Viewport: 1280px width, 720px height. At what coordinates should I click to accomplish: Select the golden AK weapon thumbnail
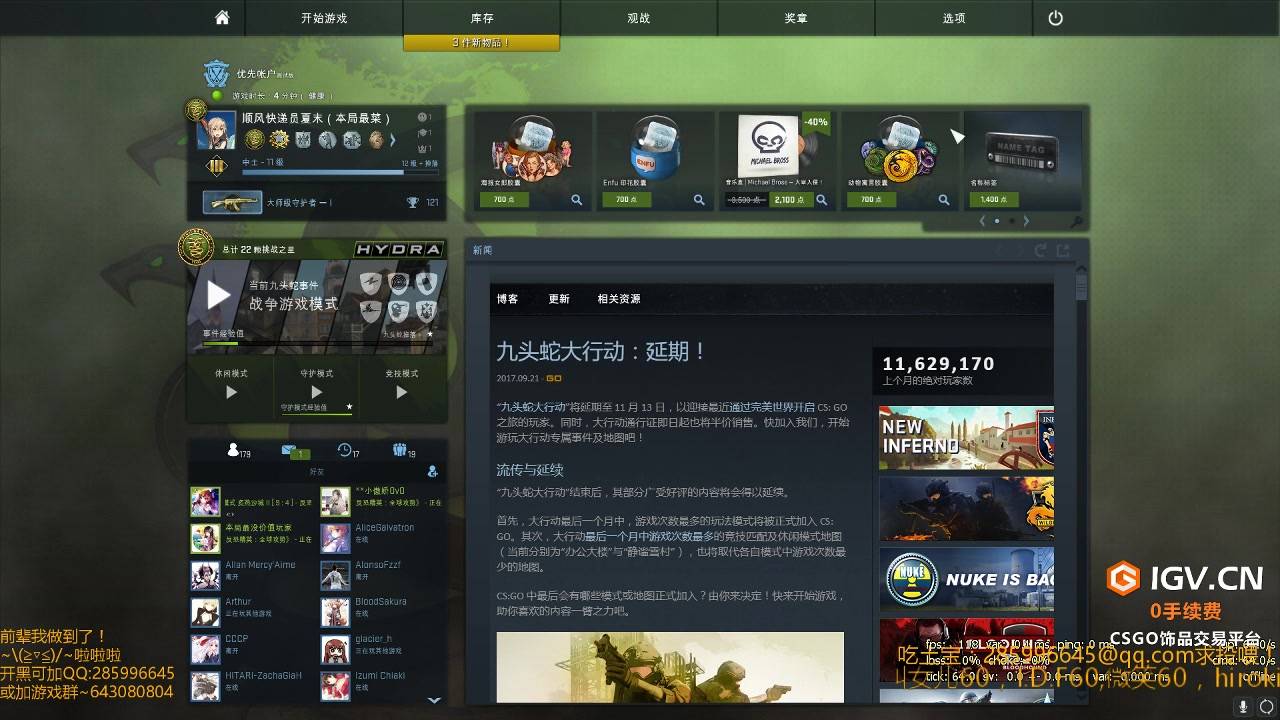coord(232,202)
